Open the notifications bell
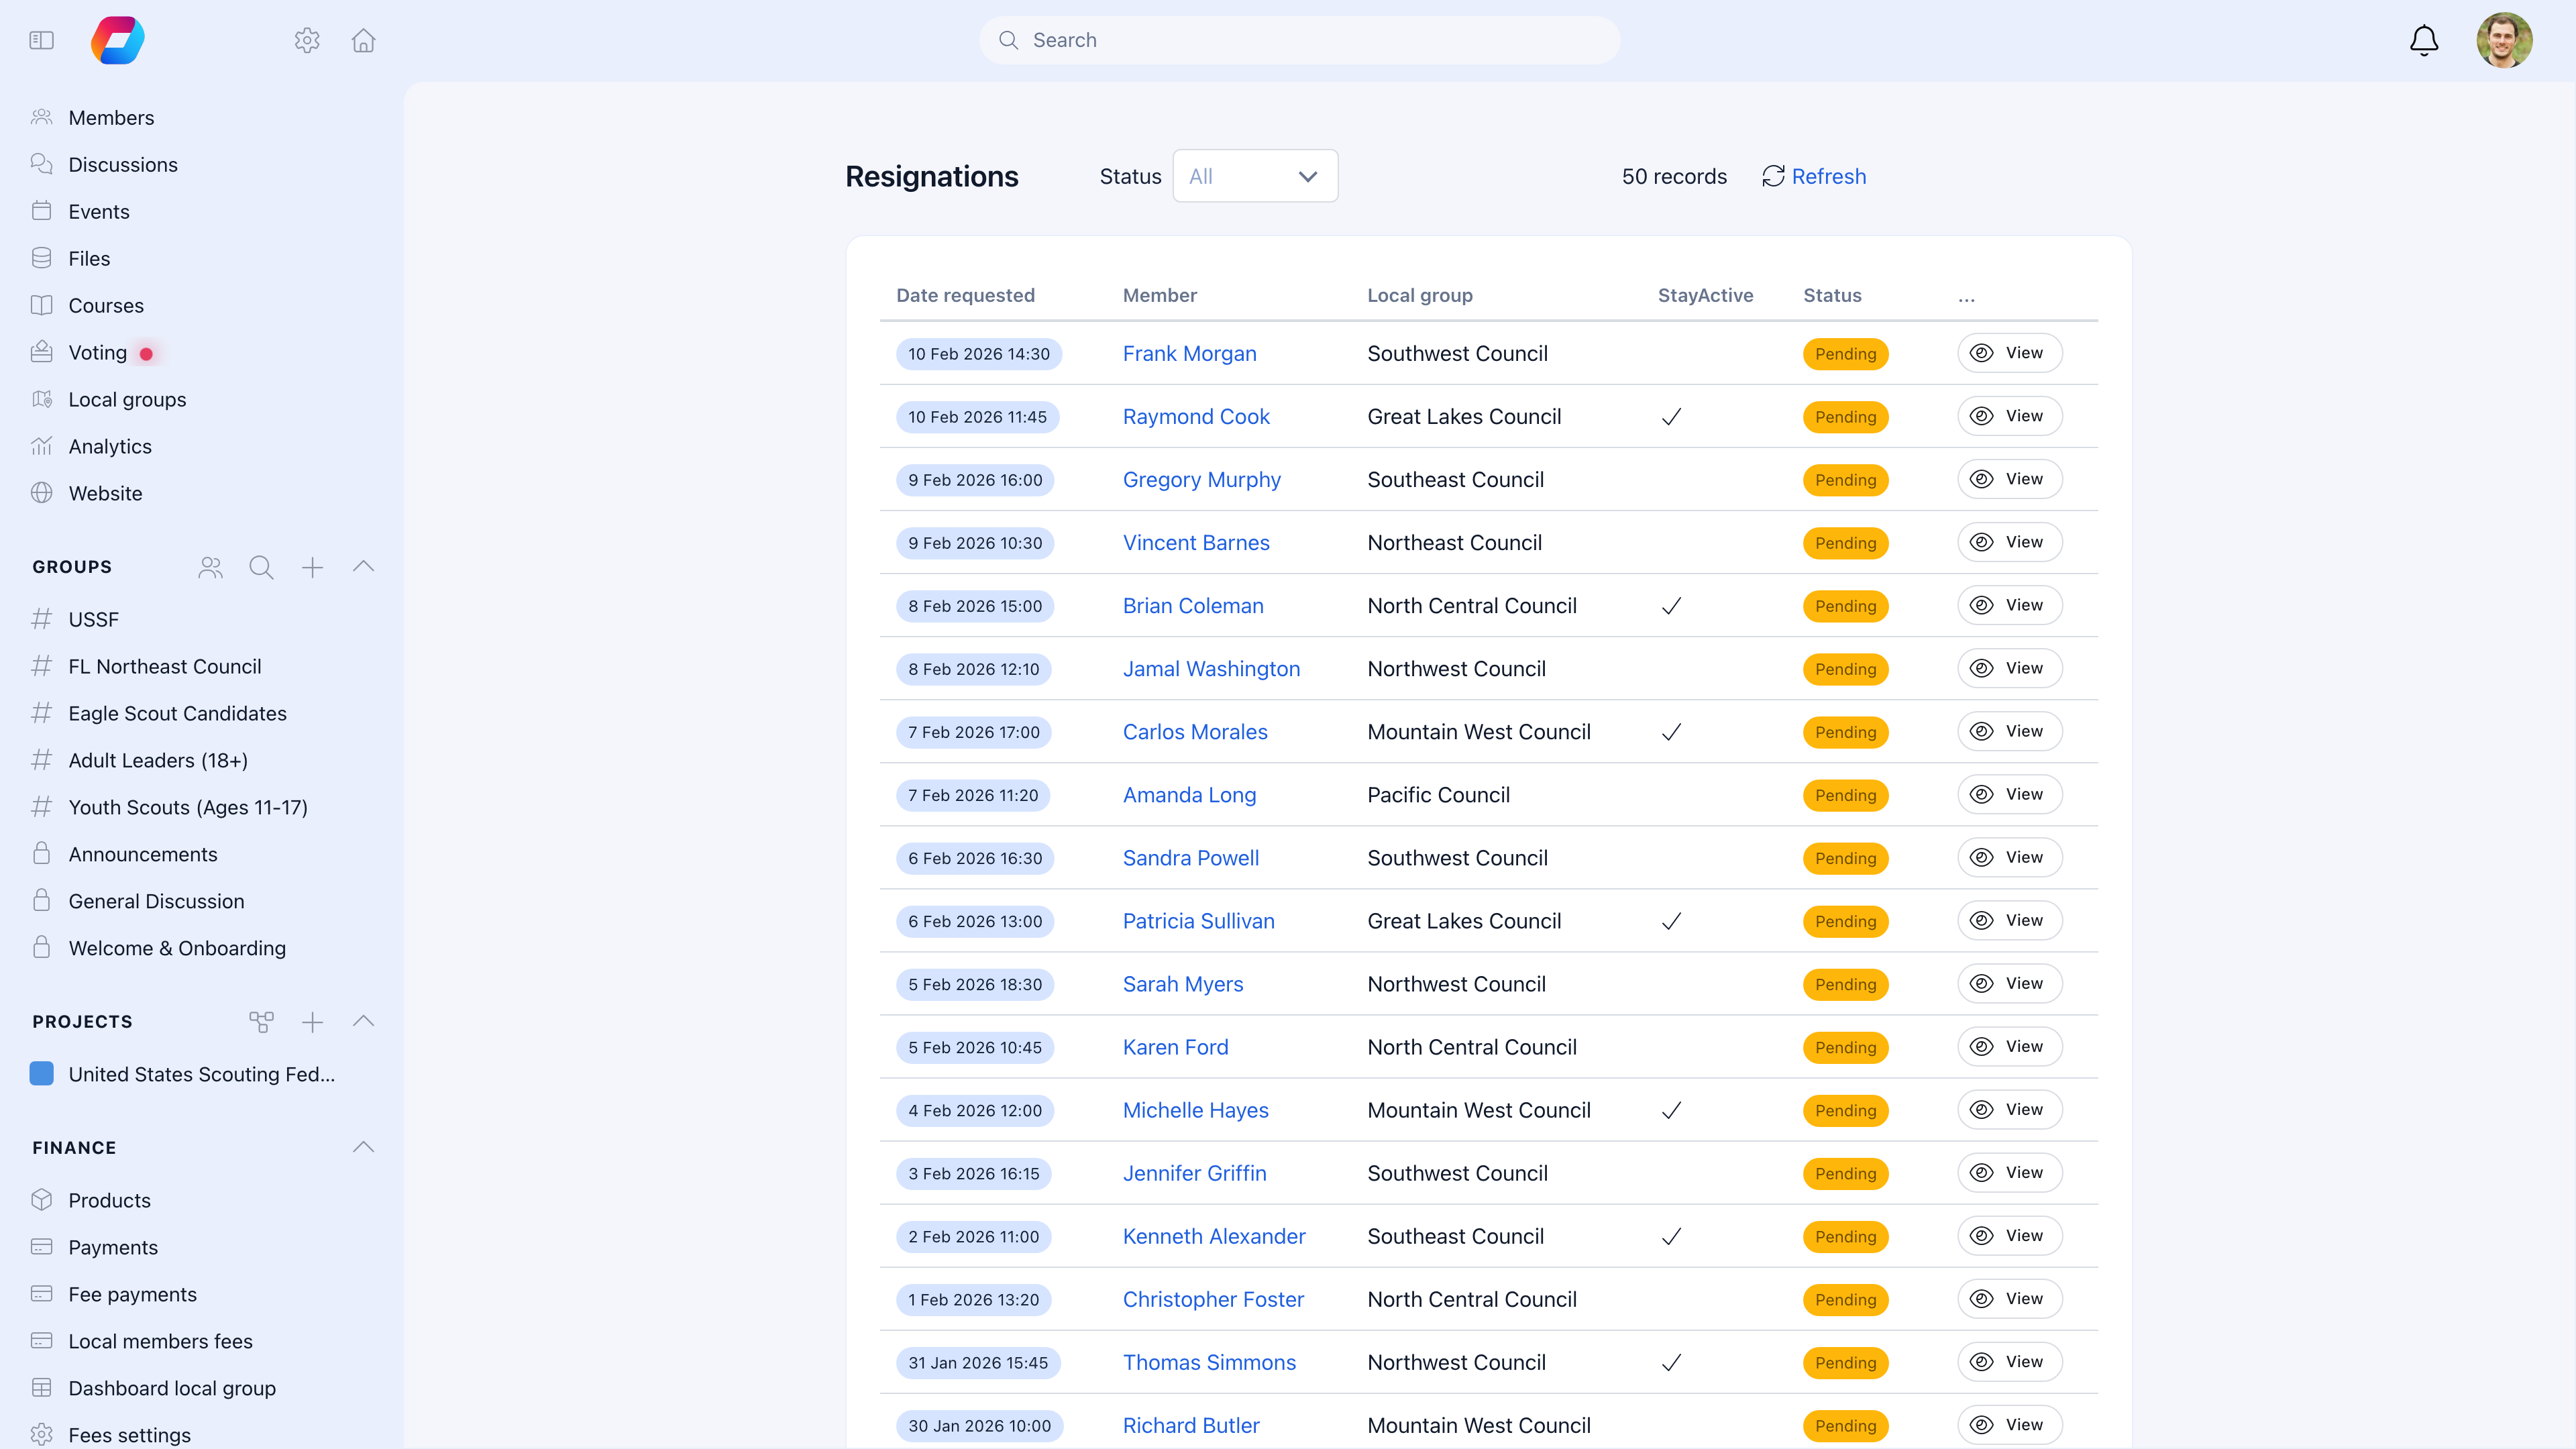The height and width of the screenshot is (1449, 2576). 2423,40
